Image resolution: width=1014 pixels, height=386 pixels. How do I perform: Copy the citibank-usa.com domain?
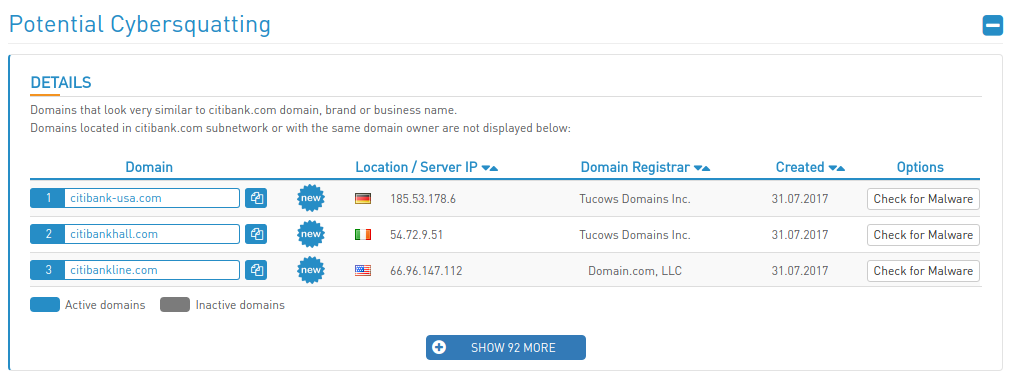pos(256,198)
